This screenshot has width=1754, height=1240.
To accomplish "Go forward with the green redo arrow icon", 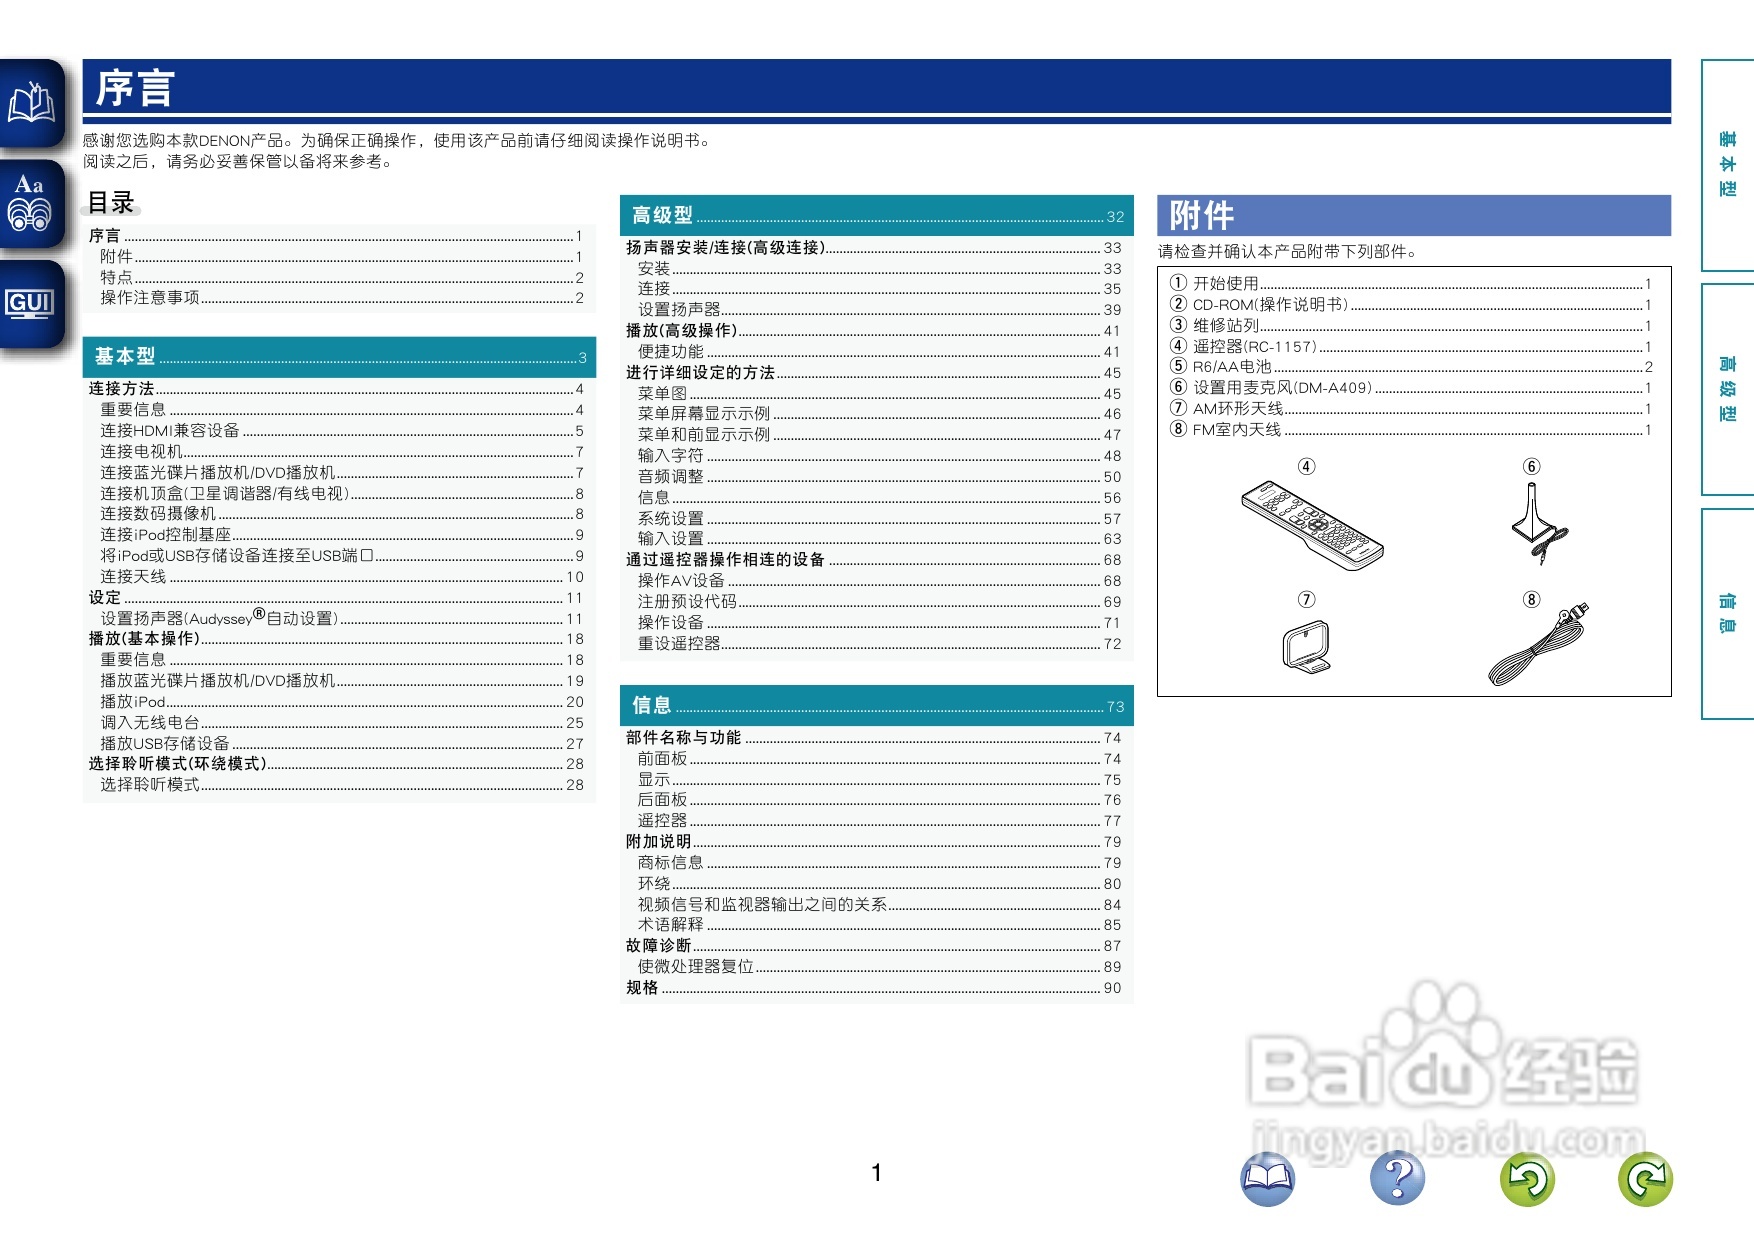I will point(1645,1178).
